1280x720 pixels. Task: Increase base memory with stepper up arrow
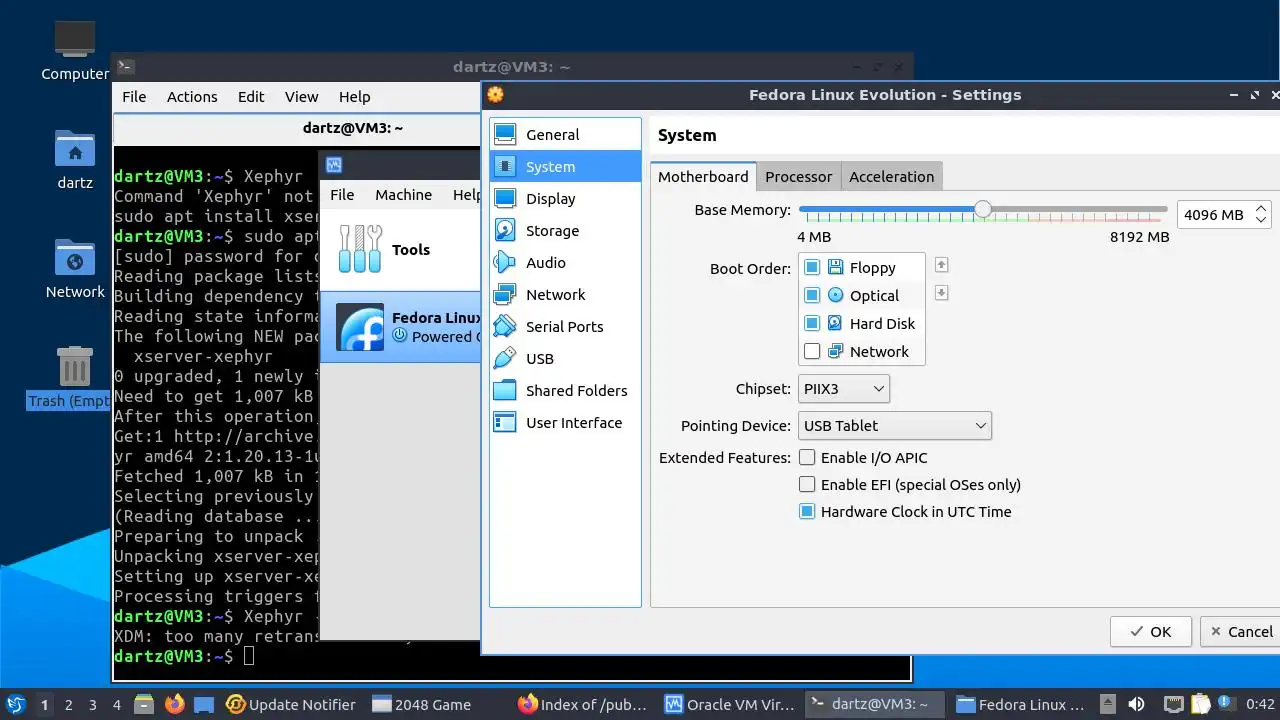1261,208
